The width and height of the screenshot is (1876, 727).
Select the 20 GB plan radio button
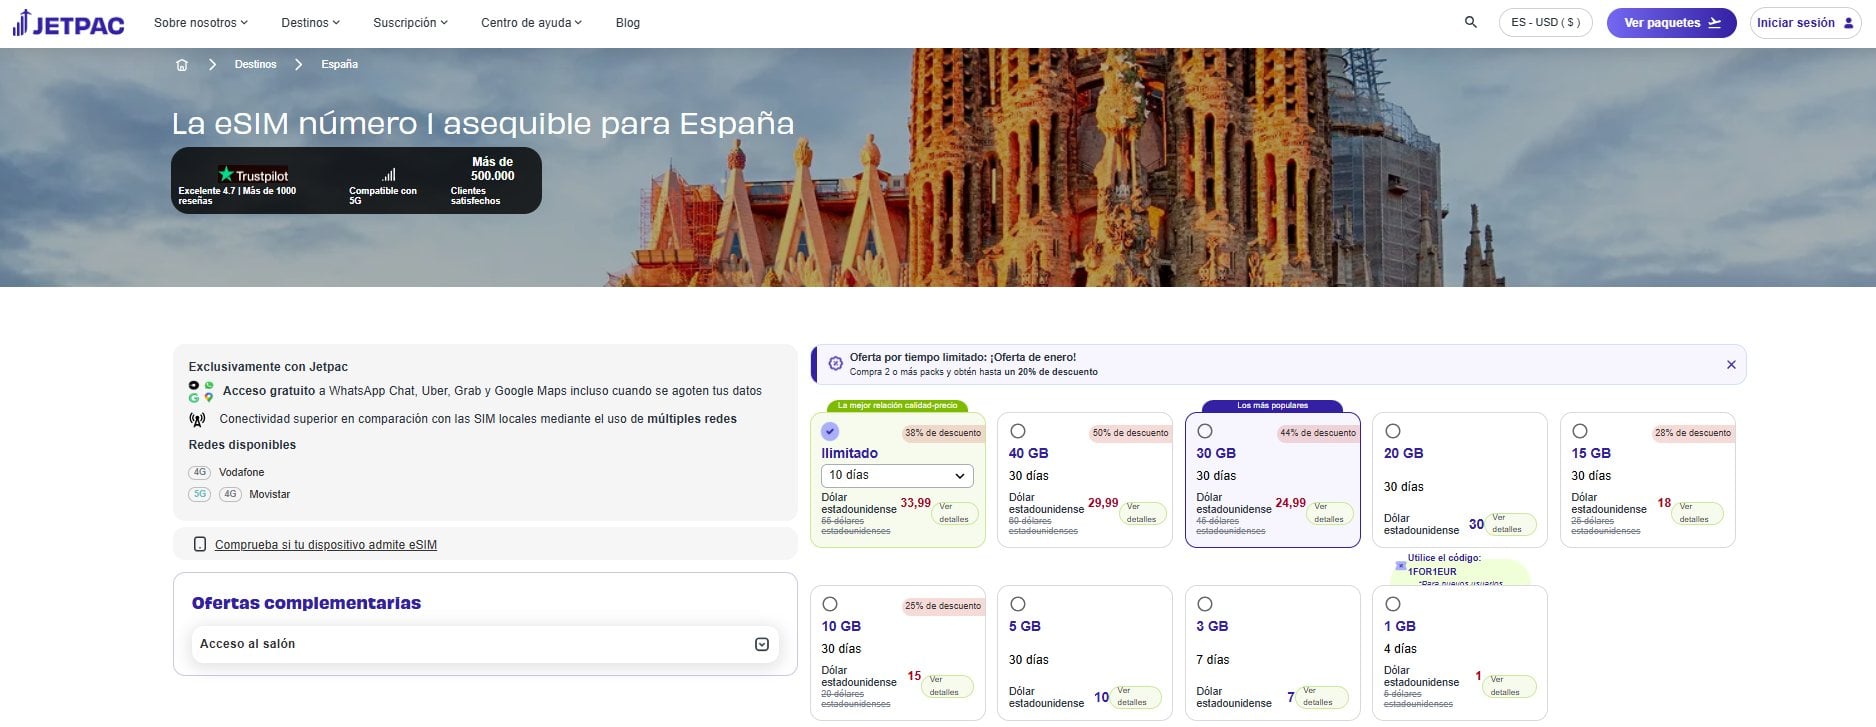coord(1393,431)
